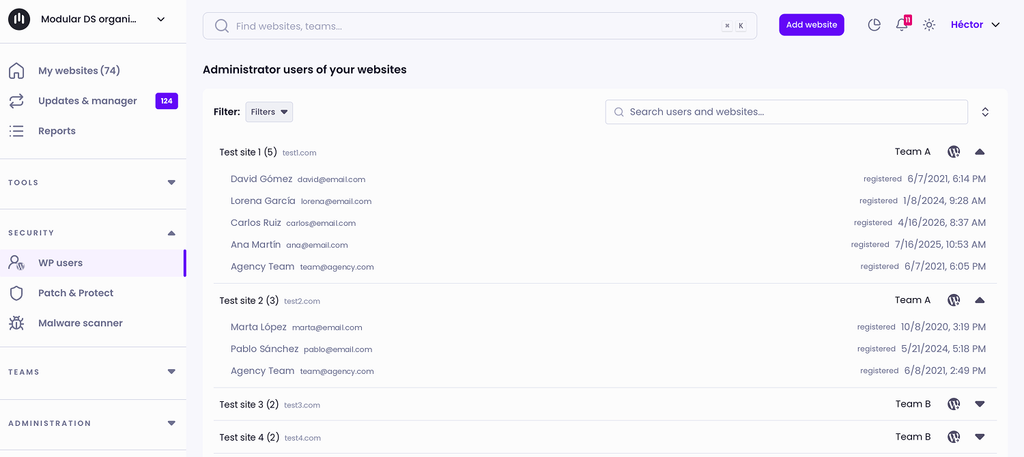Open Patch & Protect
Viewport: 1024px width, 457px height.
pos(76,293)
